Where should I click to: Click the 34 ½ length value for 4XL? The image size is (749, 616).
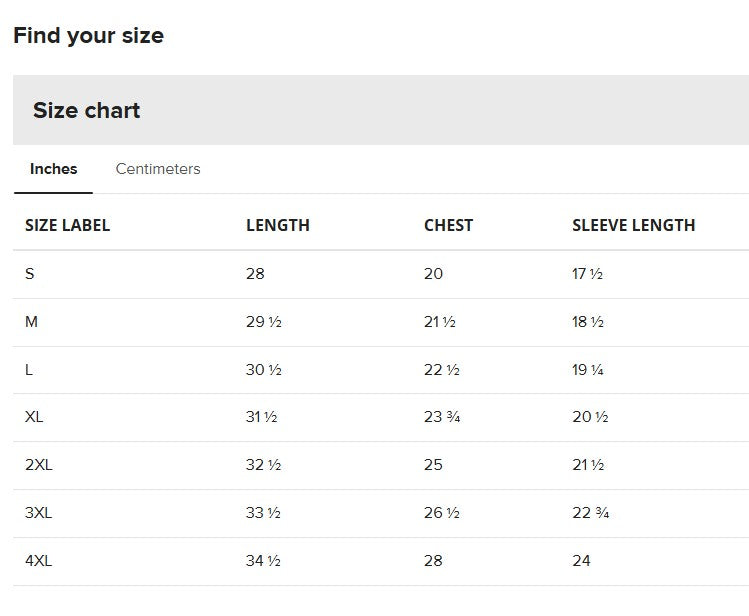263,561
